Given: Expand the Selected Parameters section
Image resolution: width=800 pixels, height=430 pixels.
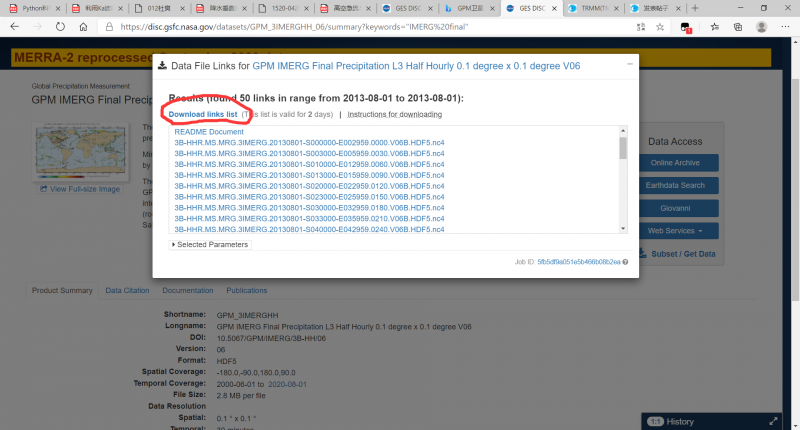Looking at the screenshot, I should 210,245.
